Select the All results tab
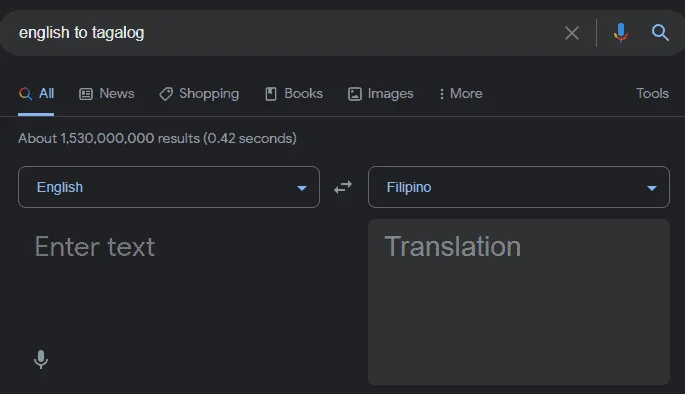The image size is (685, 394). pos(36,93)
